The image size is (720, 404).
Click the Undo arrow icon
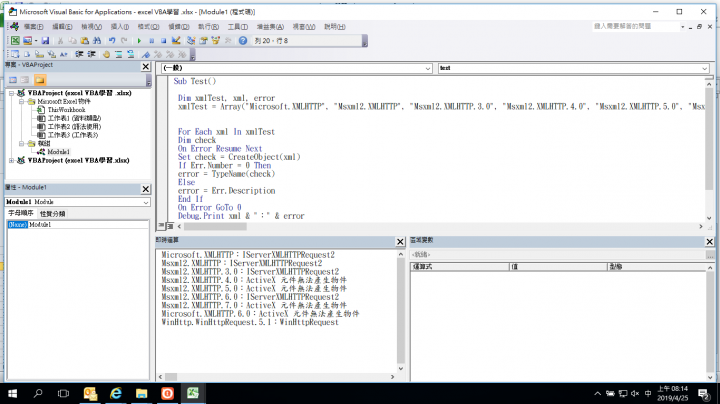click(112, 41)
